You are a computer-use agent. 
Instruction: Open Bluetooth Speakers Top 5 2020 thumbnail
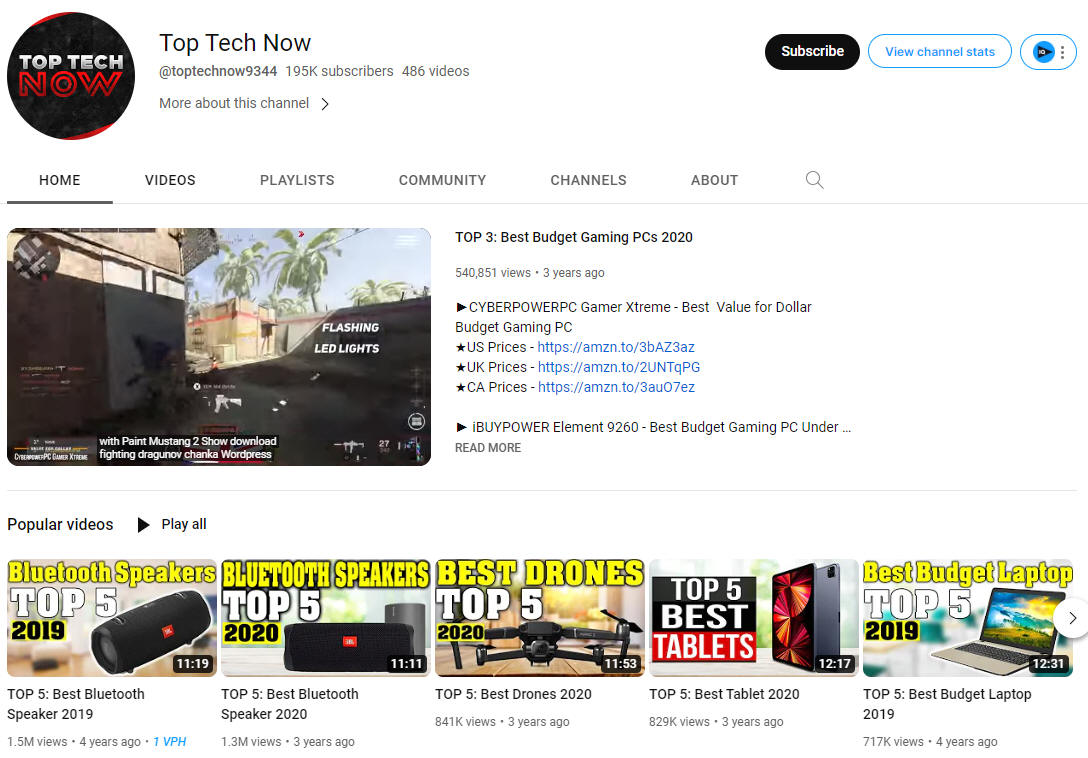[325, 618]
